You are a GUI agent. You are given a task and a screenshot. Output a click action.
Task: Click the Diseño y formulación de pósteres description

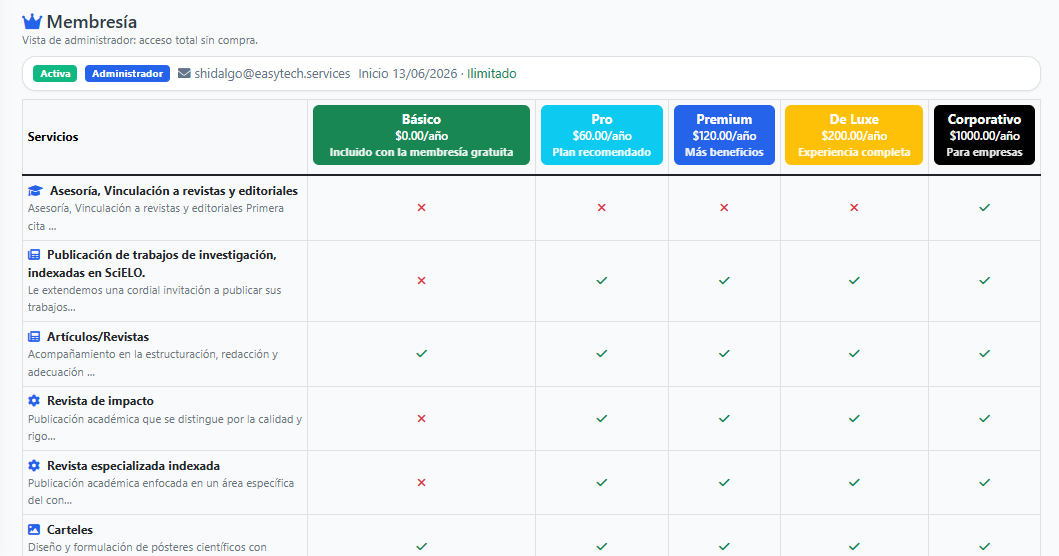tap(147, 547)
